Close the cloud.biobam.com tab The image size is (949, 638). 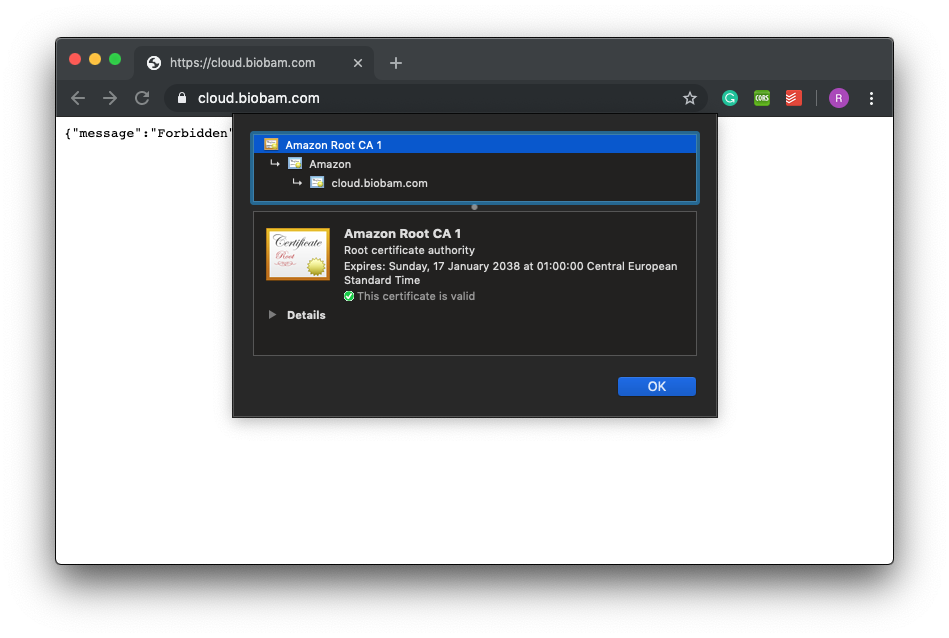358,63
